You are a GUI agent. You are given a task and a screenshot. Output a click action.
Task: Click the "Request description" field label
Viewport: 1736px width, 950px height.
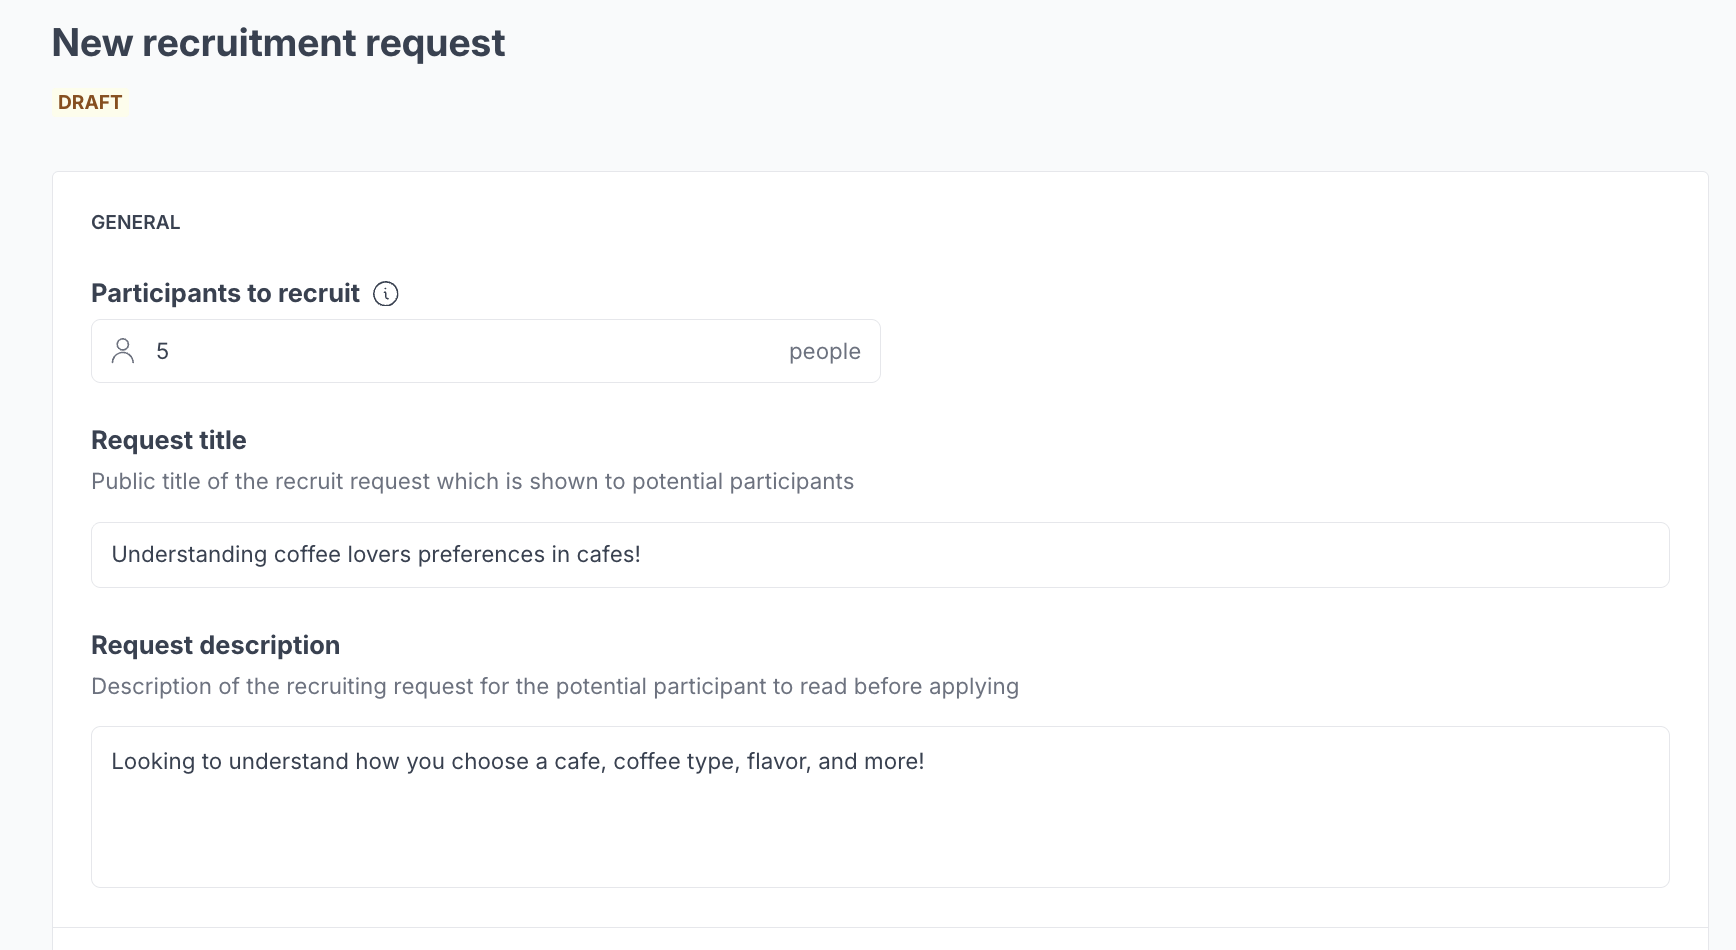[x=215, y=646]
